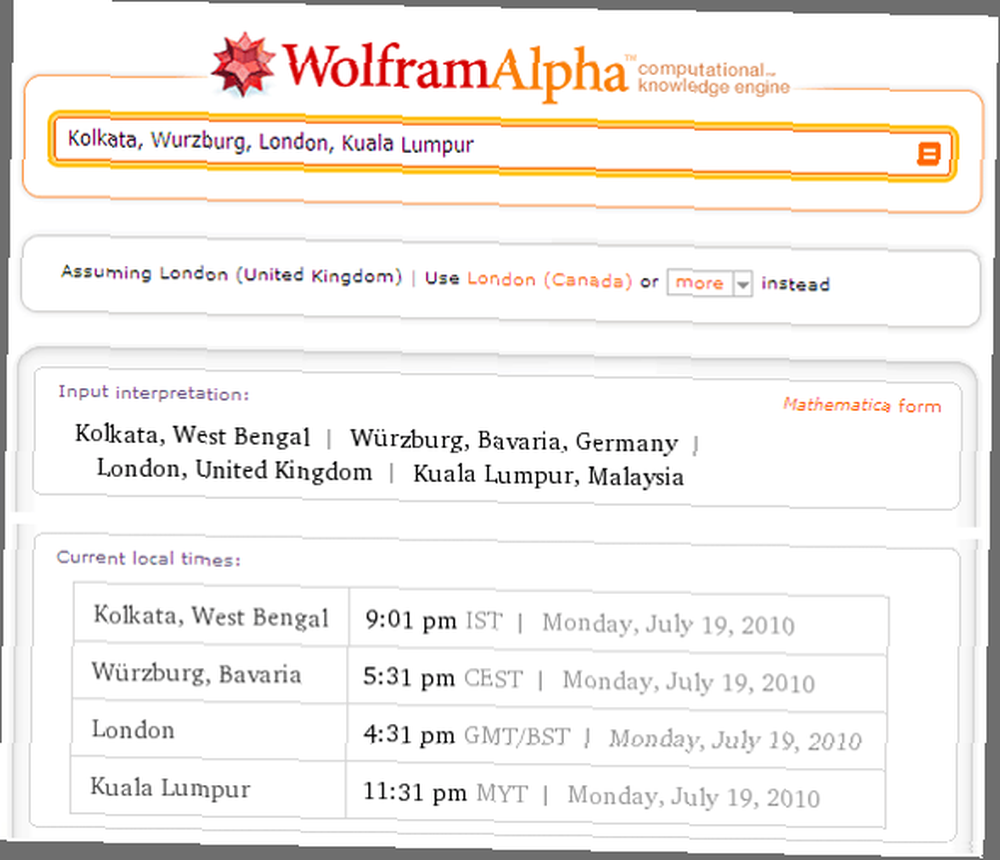Viewport: 1000px width, 860px height.
Task: Select 'London, United Kingdom' in input interpretation
Action: pos(234,470)
